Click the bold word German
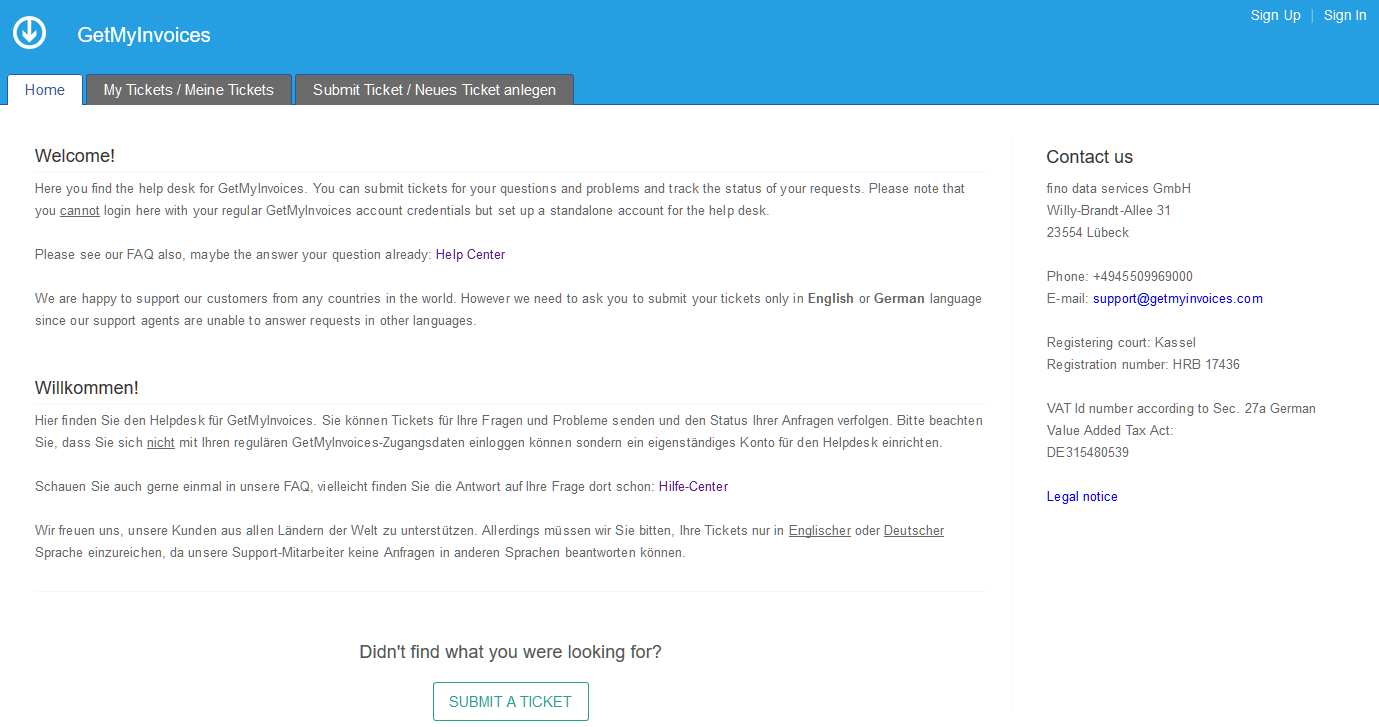Screen dimensions: 1379x727 coord(899,298)
